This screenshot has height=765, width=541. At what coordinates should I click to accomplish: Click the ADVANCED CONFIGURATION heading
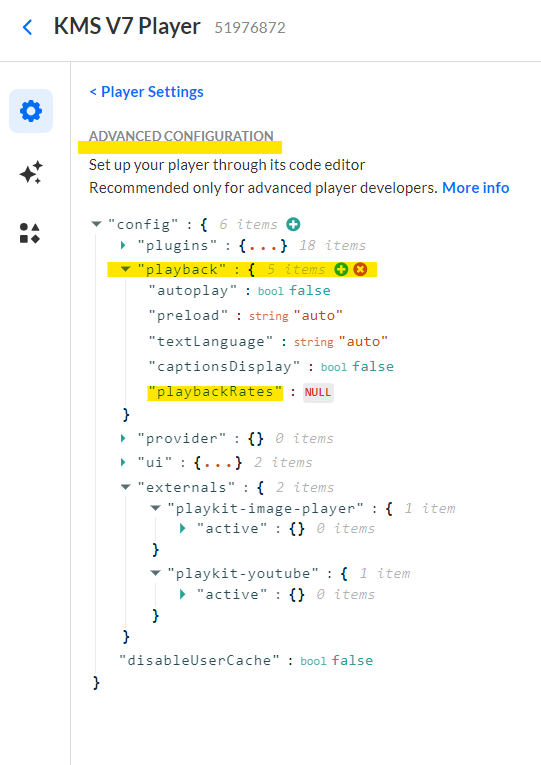tap(181, 136)
